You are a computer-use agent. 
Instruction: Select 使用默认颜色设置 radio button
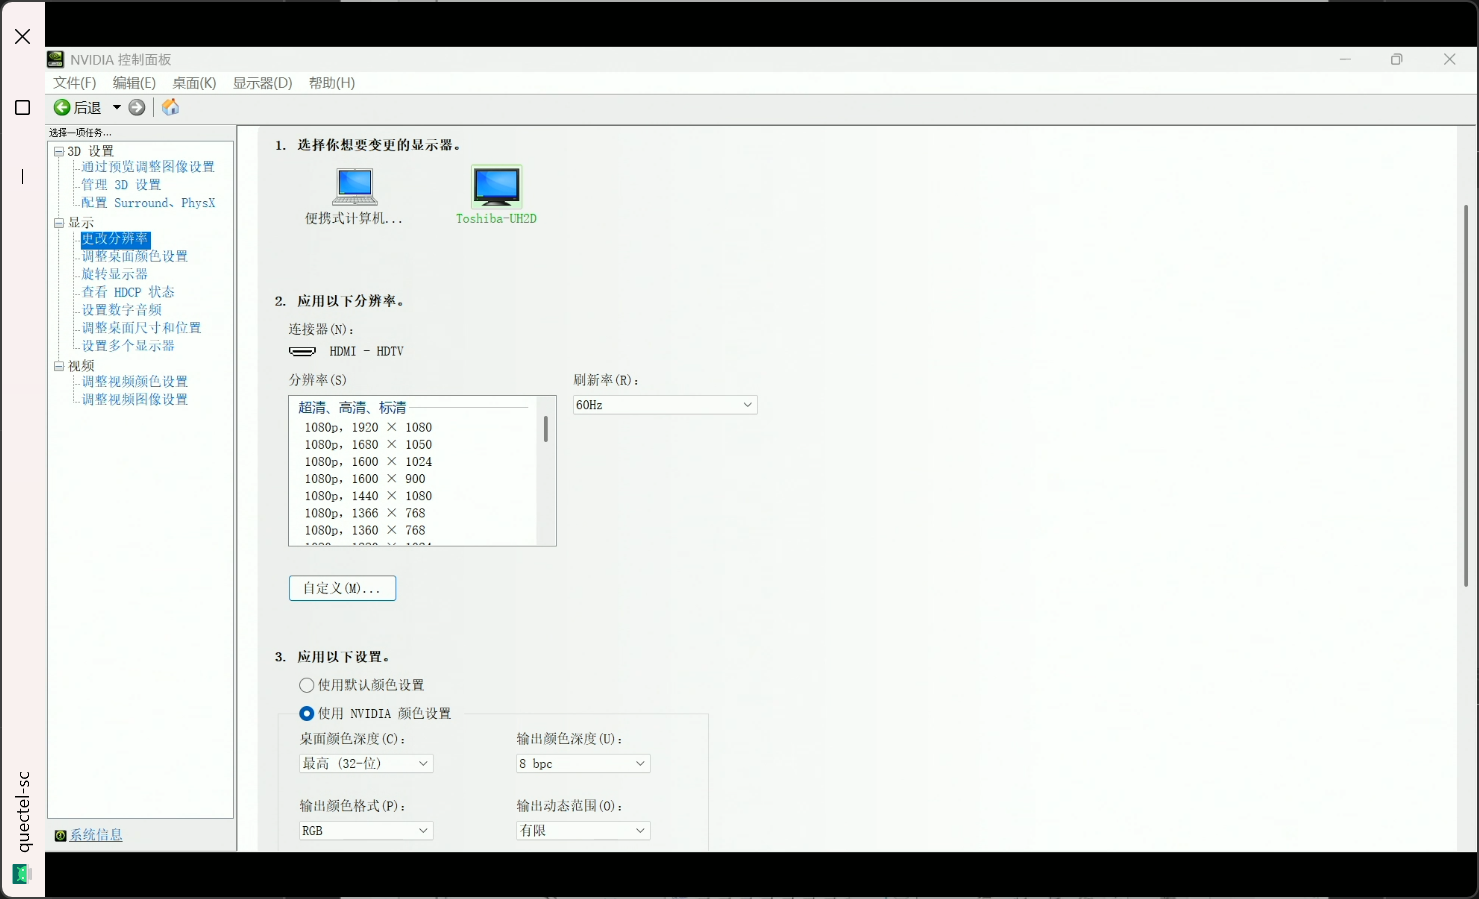tap(307, 685)
